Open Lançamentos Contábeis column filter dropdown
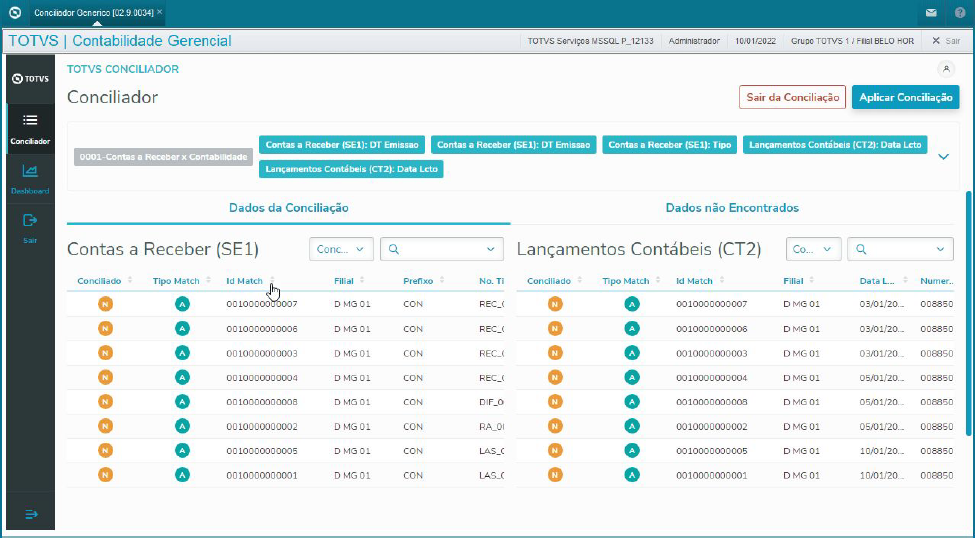Screen dimensions: 975x539 (x=814, y=249)
